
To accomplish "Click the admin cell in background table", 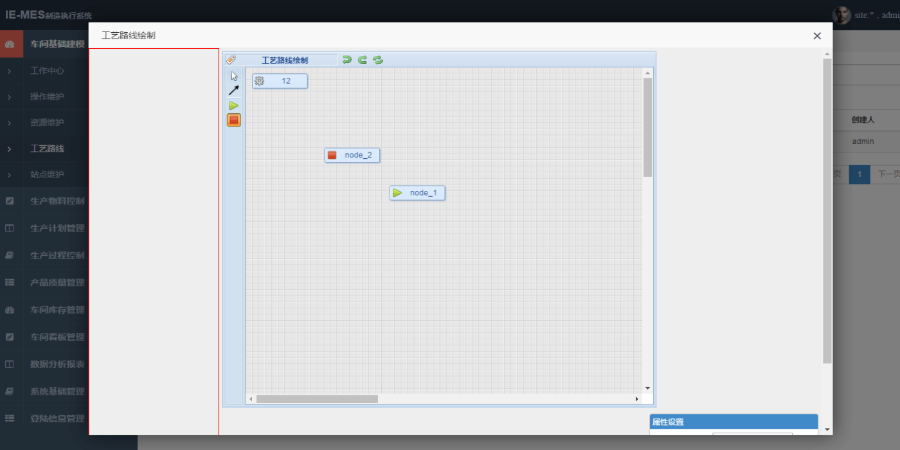I will pyautogui.click(x=863, y=141).
